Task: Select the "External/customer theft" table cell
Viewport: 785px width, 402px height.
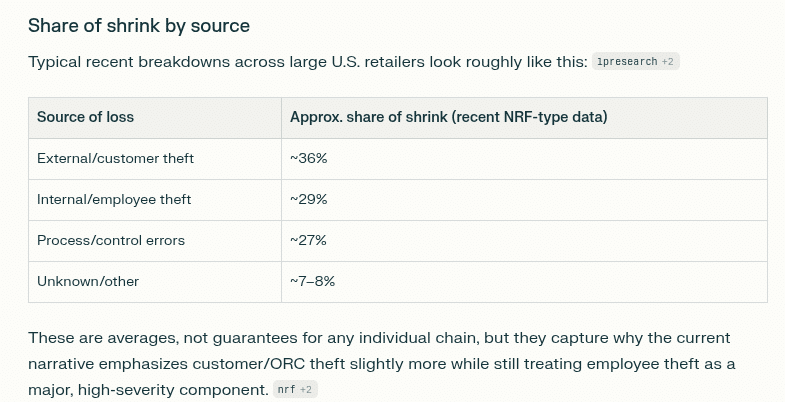Action: [x=115, y=158]
